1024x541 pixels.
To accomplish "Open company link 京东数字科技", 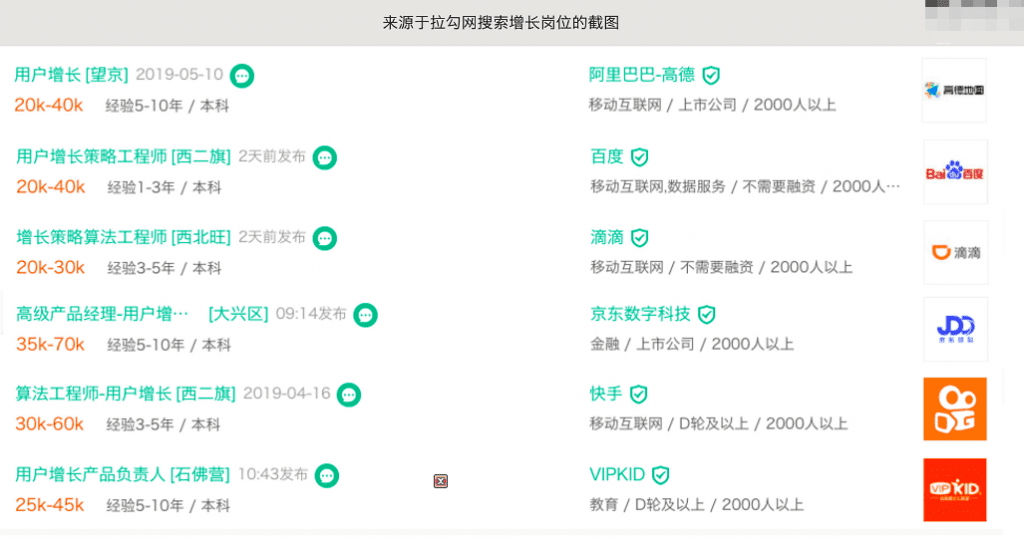I will pos(640,314).
